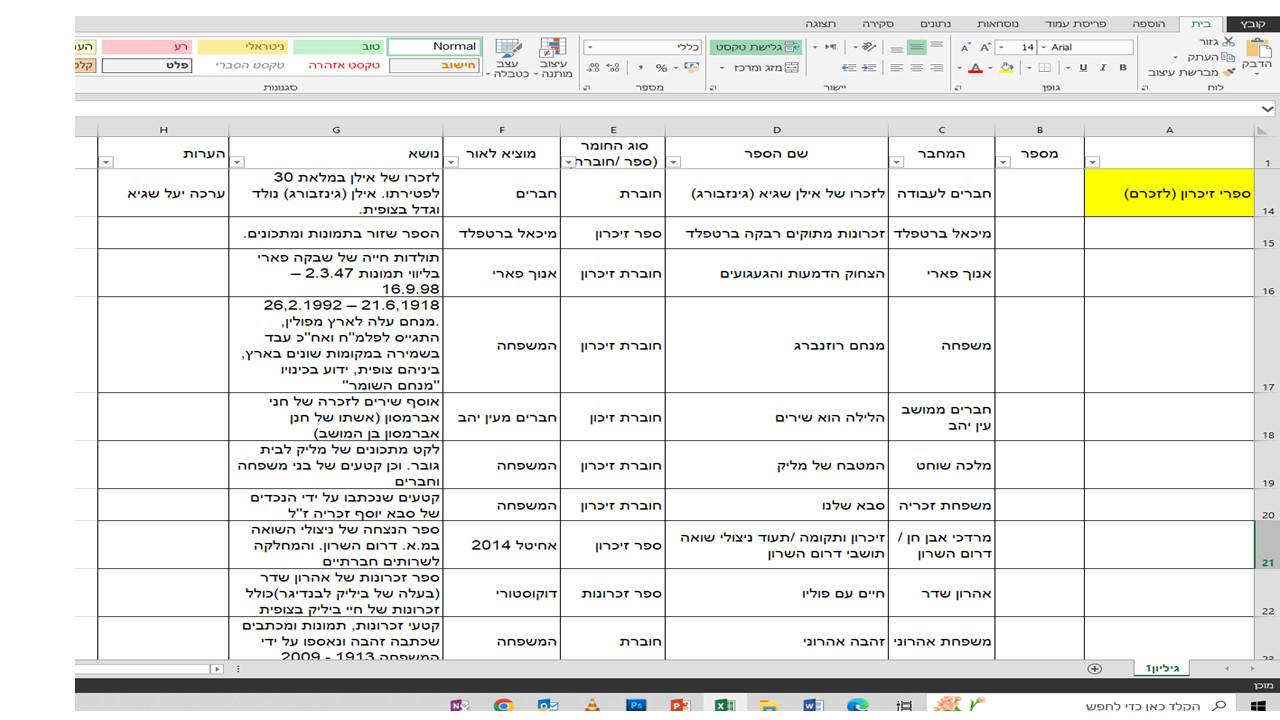Toggle Bold formatting
The width and height of the screenshot is (1280, 720).
coord(1123,68)
